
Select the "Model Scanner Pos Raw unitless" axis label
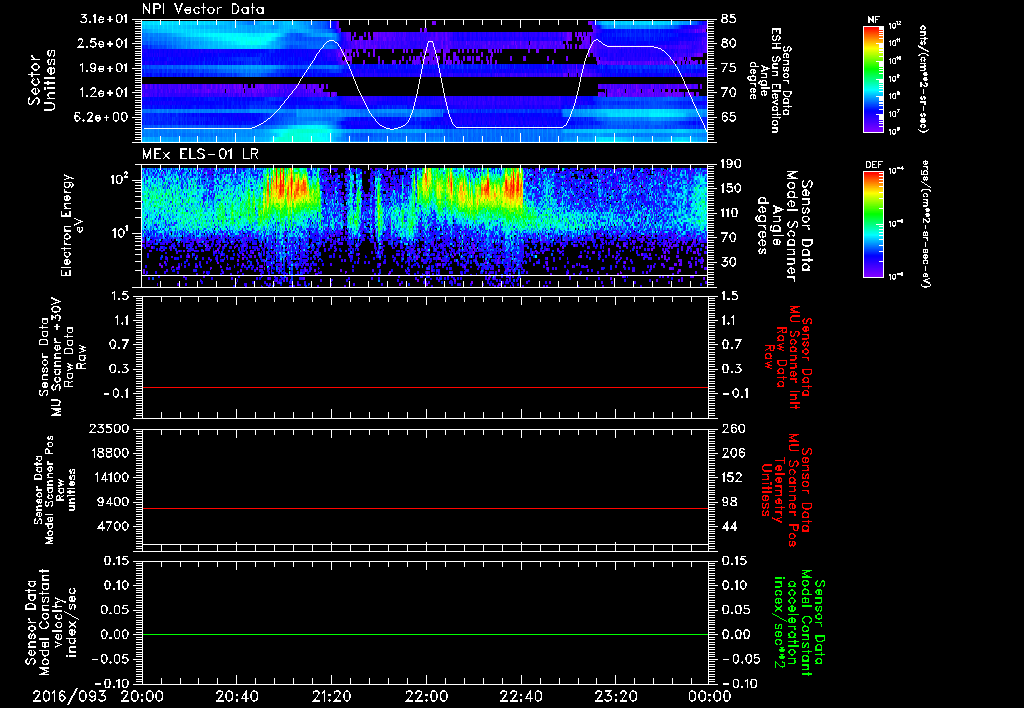[55, 490]
